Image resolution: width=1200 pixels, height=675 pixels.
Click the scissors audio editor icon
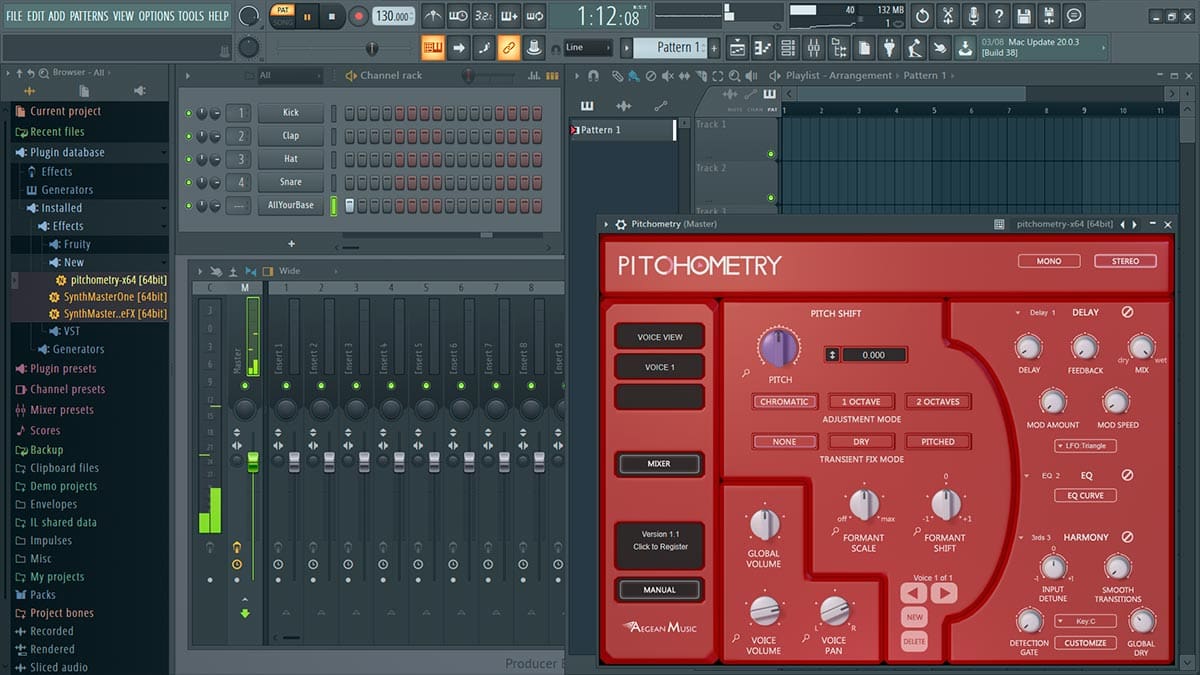(x=947, y=16)
